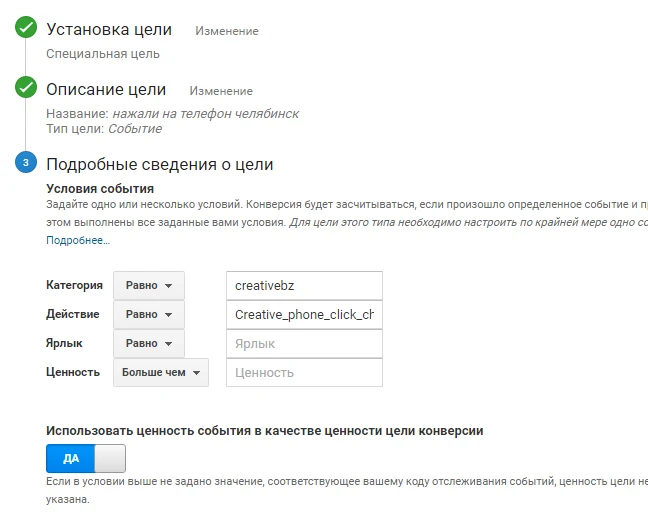Click the grey handle of the ДА toggle
648x523 pixels.
point(110,458)
